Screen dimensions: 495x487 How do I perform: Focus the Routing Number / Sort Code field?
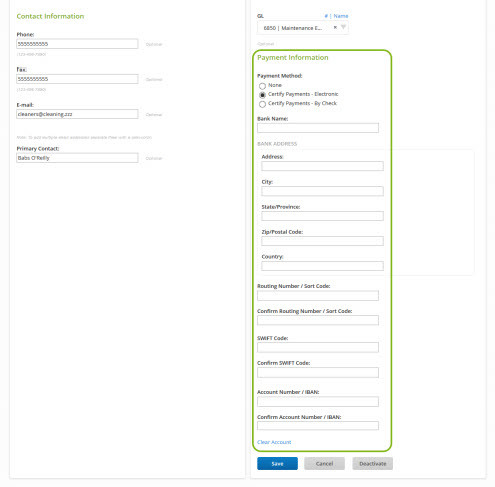pyautogui.click(x=318, y=295)
